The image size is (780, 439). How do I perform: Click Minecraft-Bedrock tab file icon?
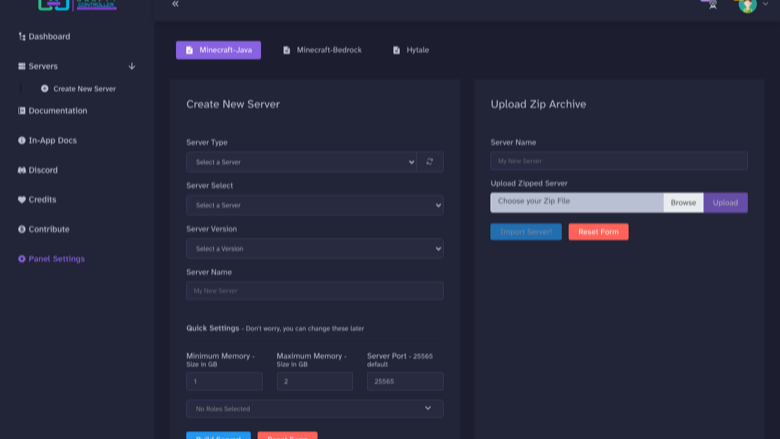[x=287, y=50]
